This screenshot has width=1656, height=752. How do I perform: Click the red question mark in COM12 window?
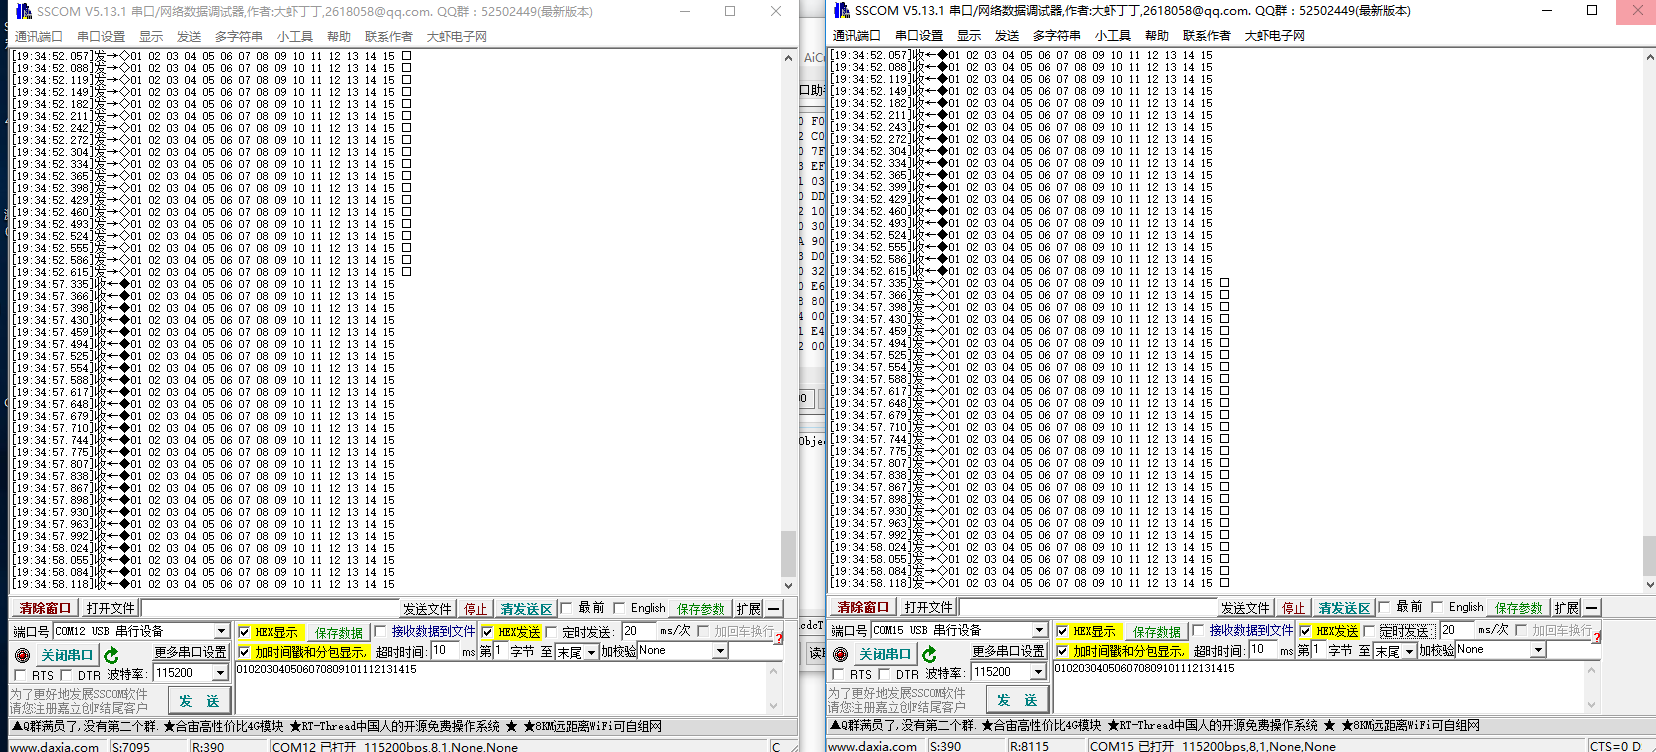click(778, 637)
